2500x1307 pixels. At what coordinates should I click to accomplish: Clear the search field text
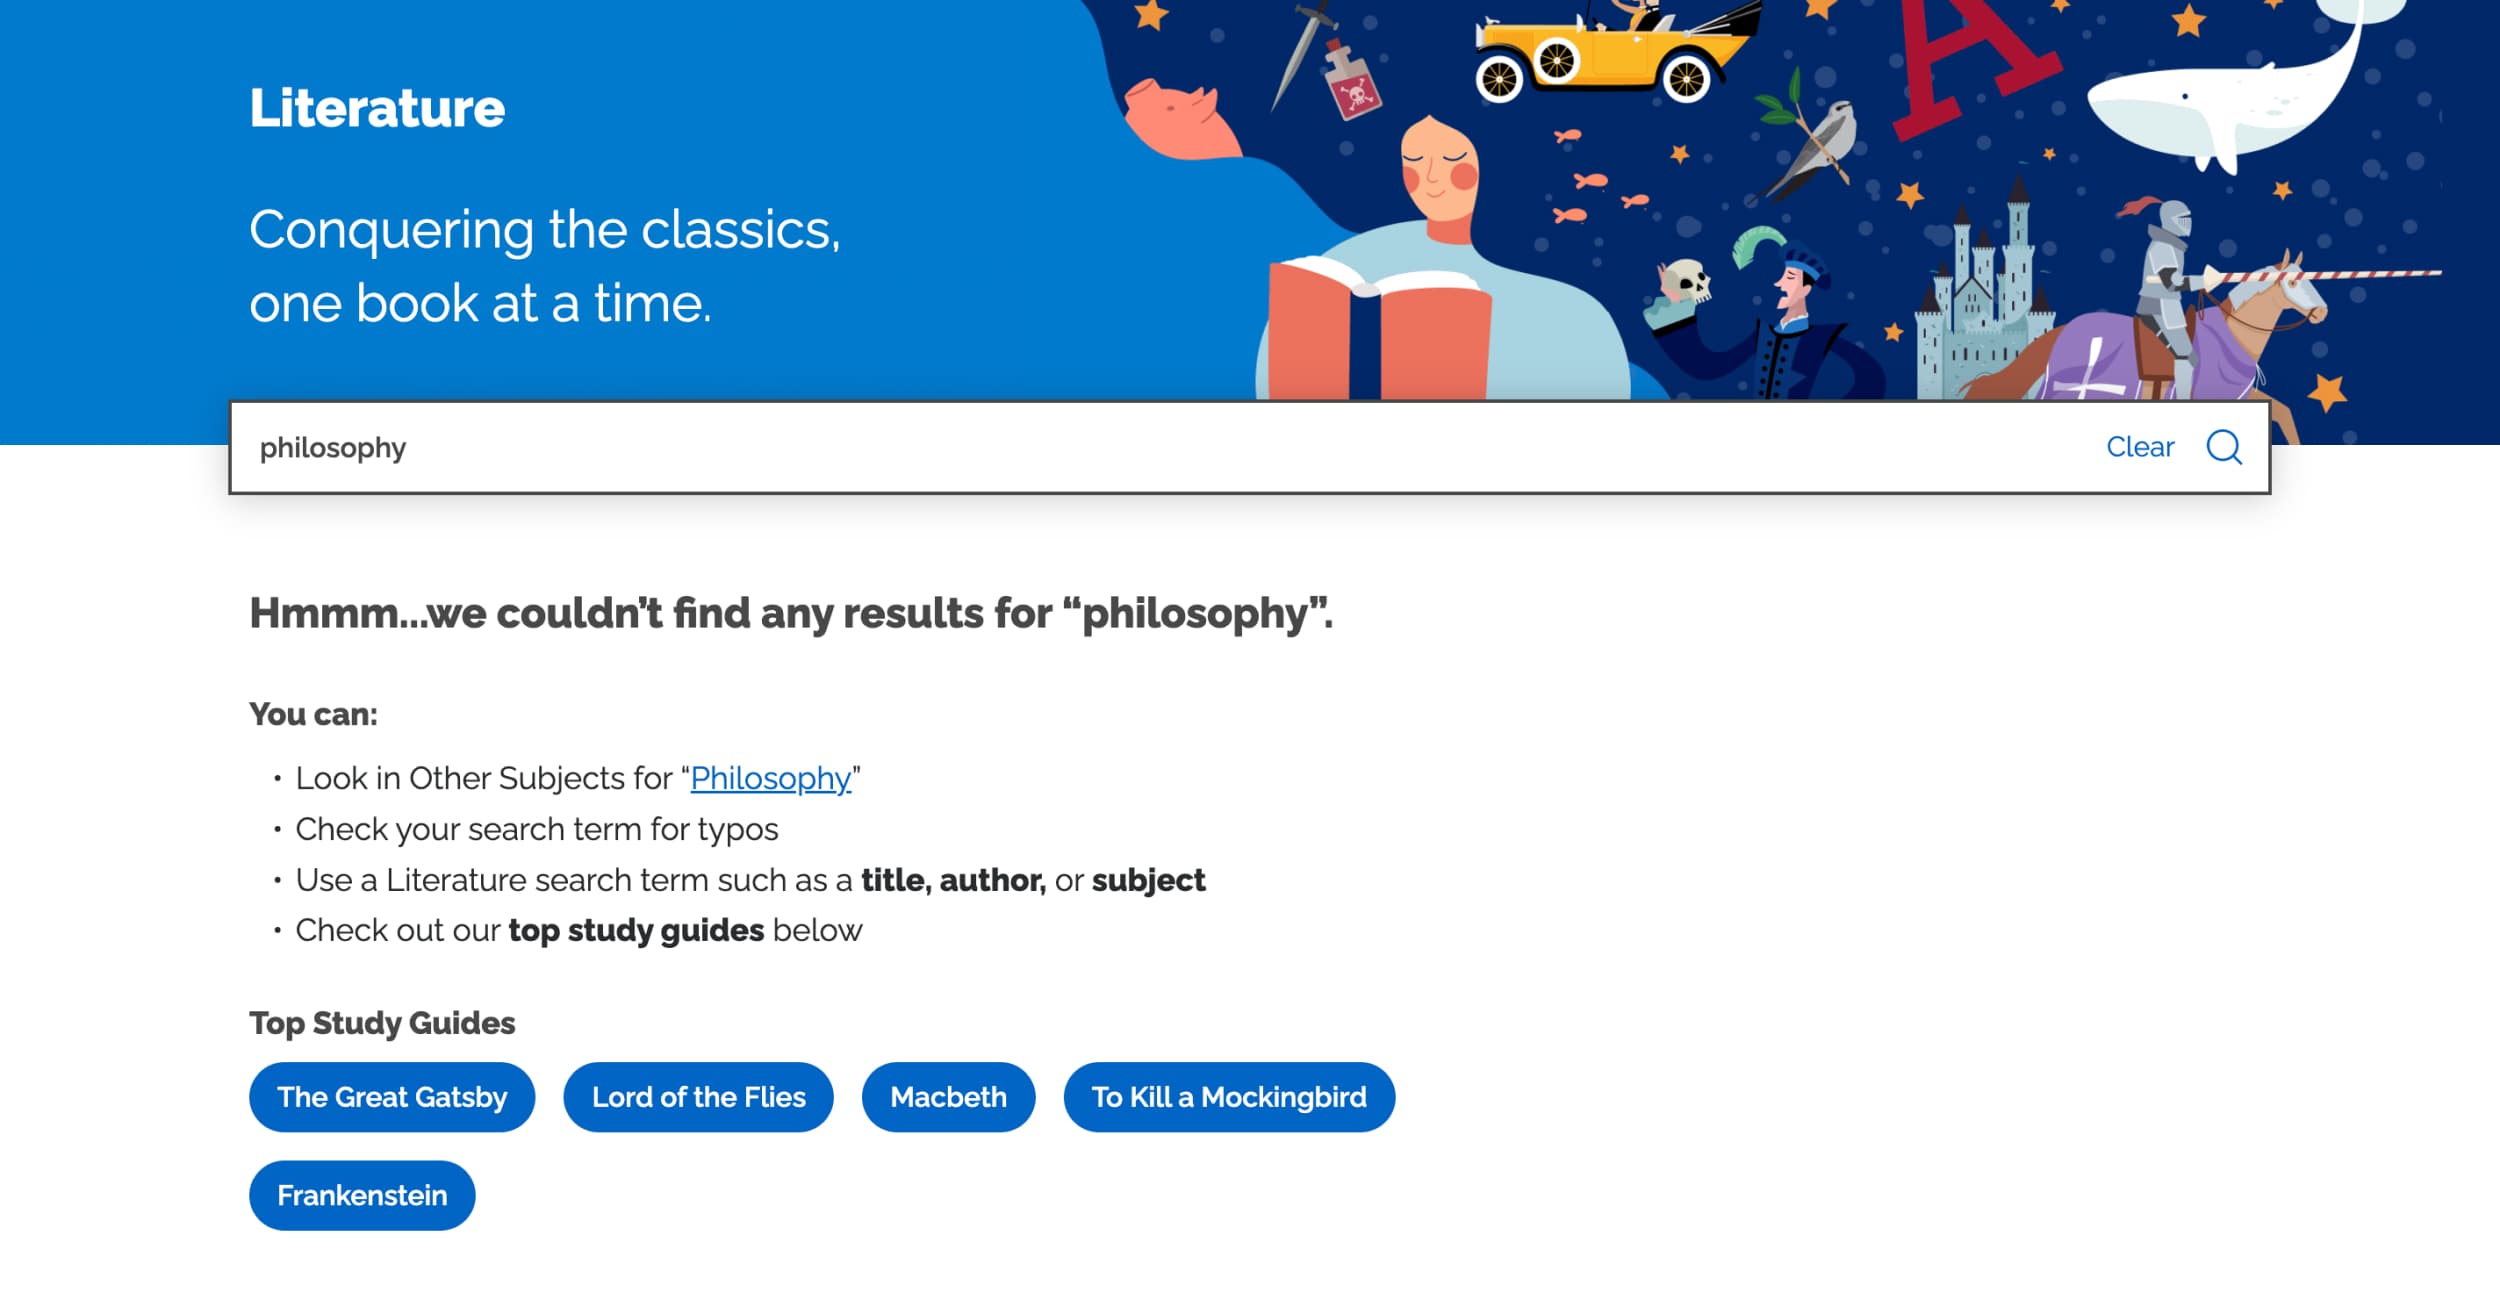click(2139, 447)
